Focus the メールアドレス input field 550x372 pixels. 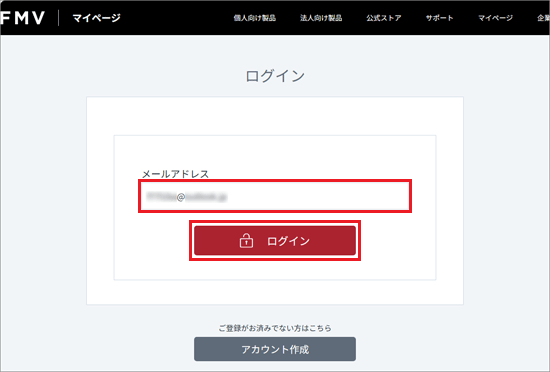point(275,196)
